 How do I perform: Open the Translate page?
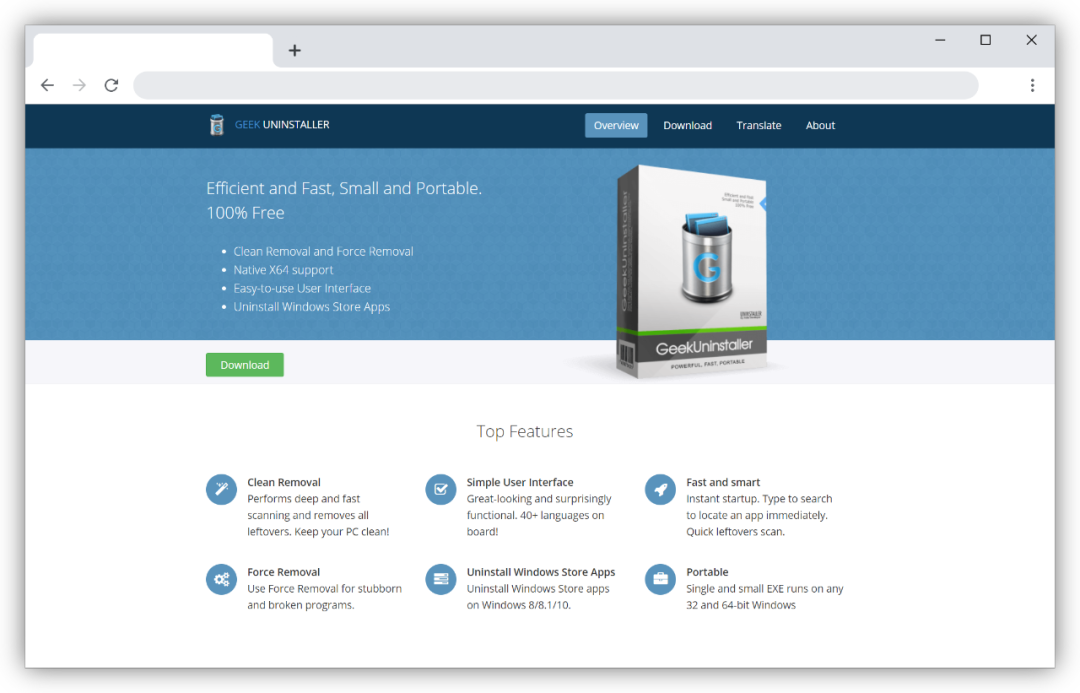(x=758, y=125)
